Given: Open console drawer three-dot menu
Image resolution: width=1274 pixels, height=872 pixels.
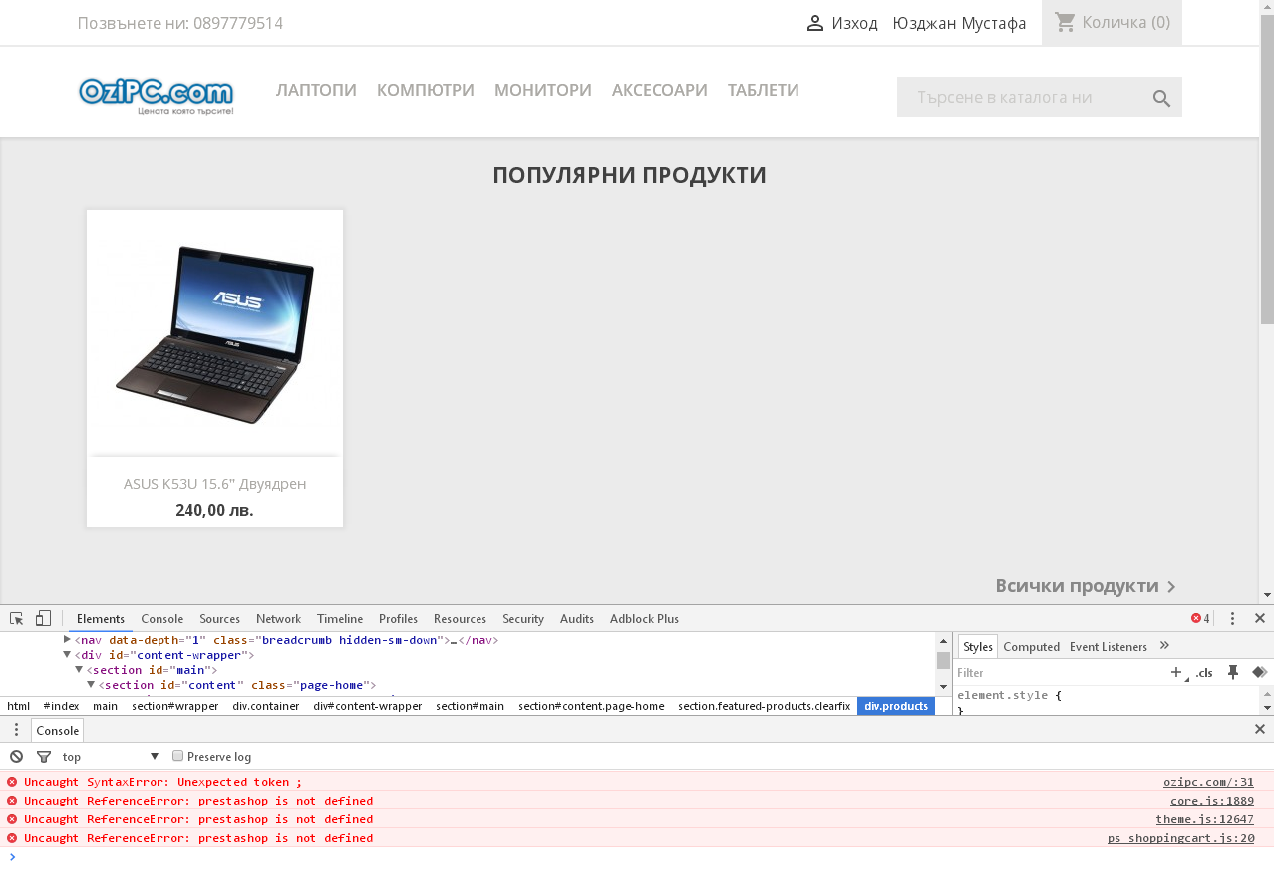Looking at the screenshot, I should 16,730.
